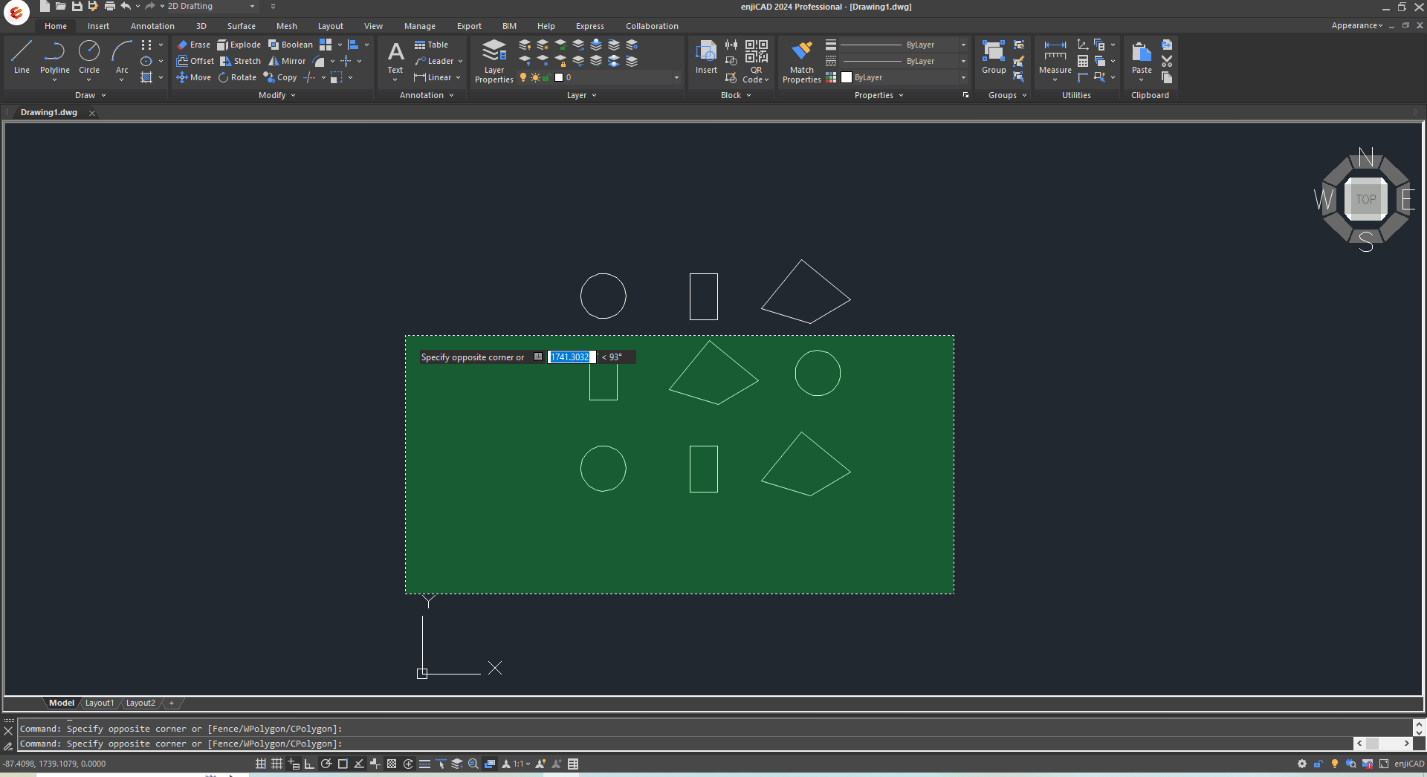
Task: Activate the Rotate tool
Action: [x=237, y=77]
